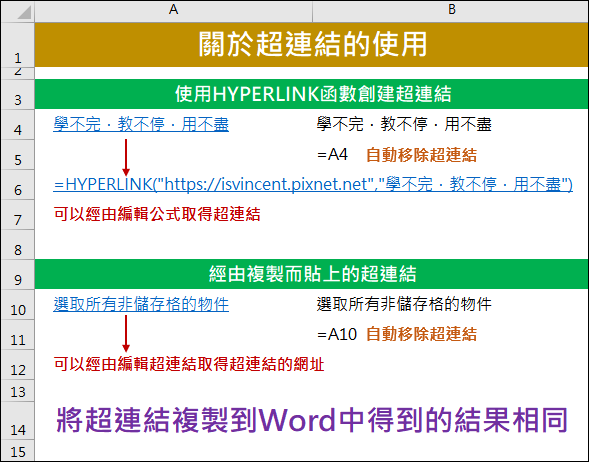Select row 15 header
The height and width of the screenshot is (462, 589).
(18, 450)
